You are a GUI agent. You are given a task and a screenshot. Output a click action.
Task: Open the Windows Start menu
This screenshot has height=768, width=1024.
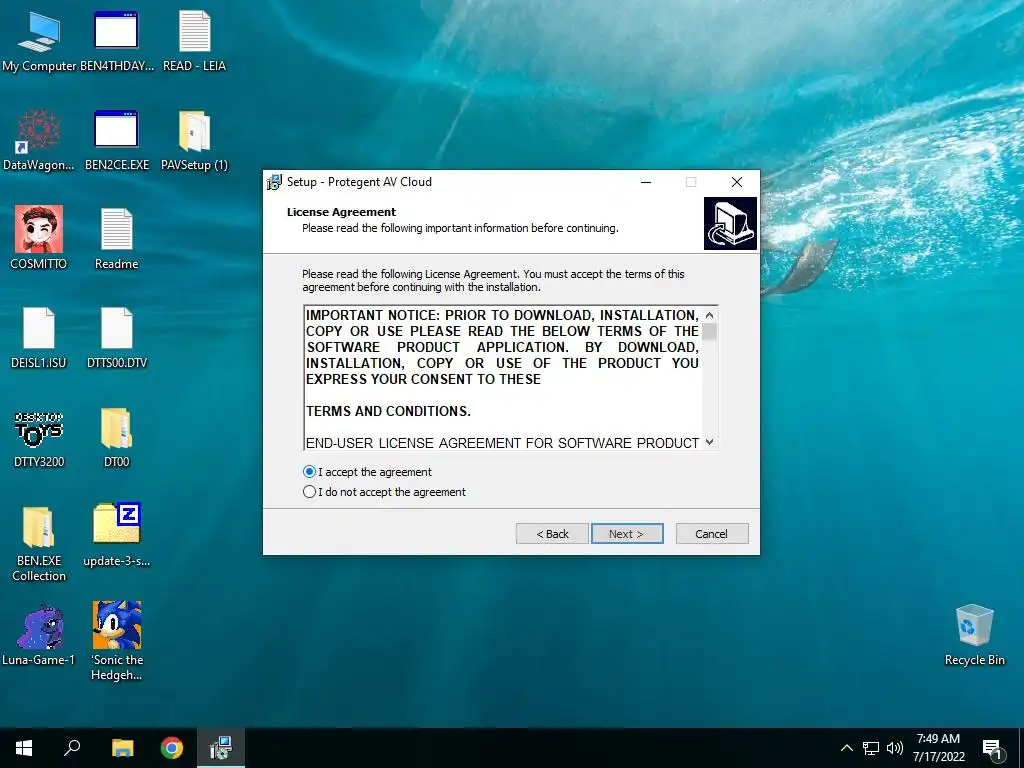pyautogui.click(x=24, y=748)
